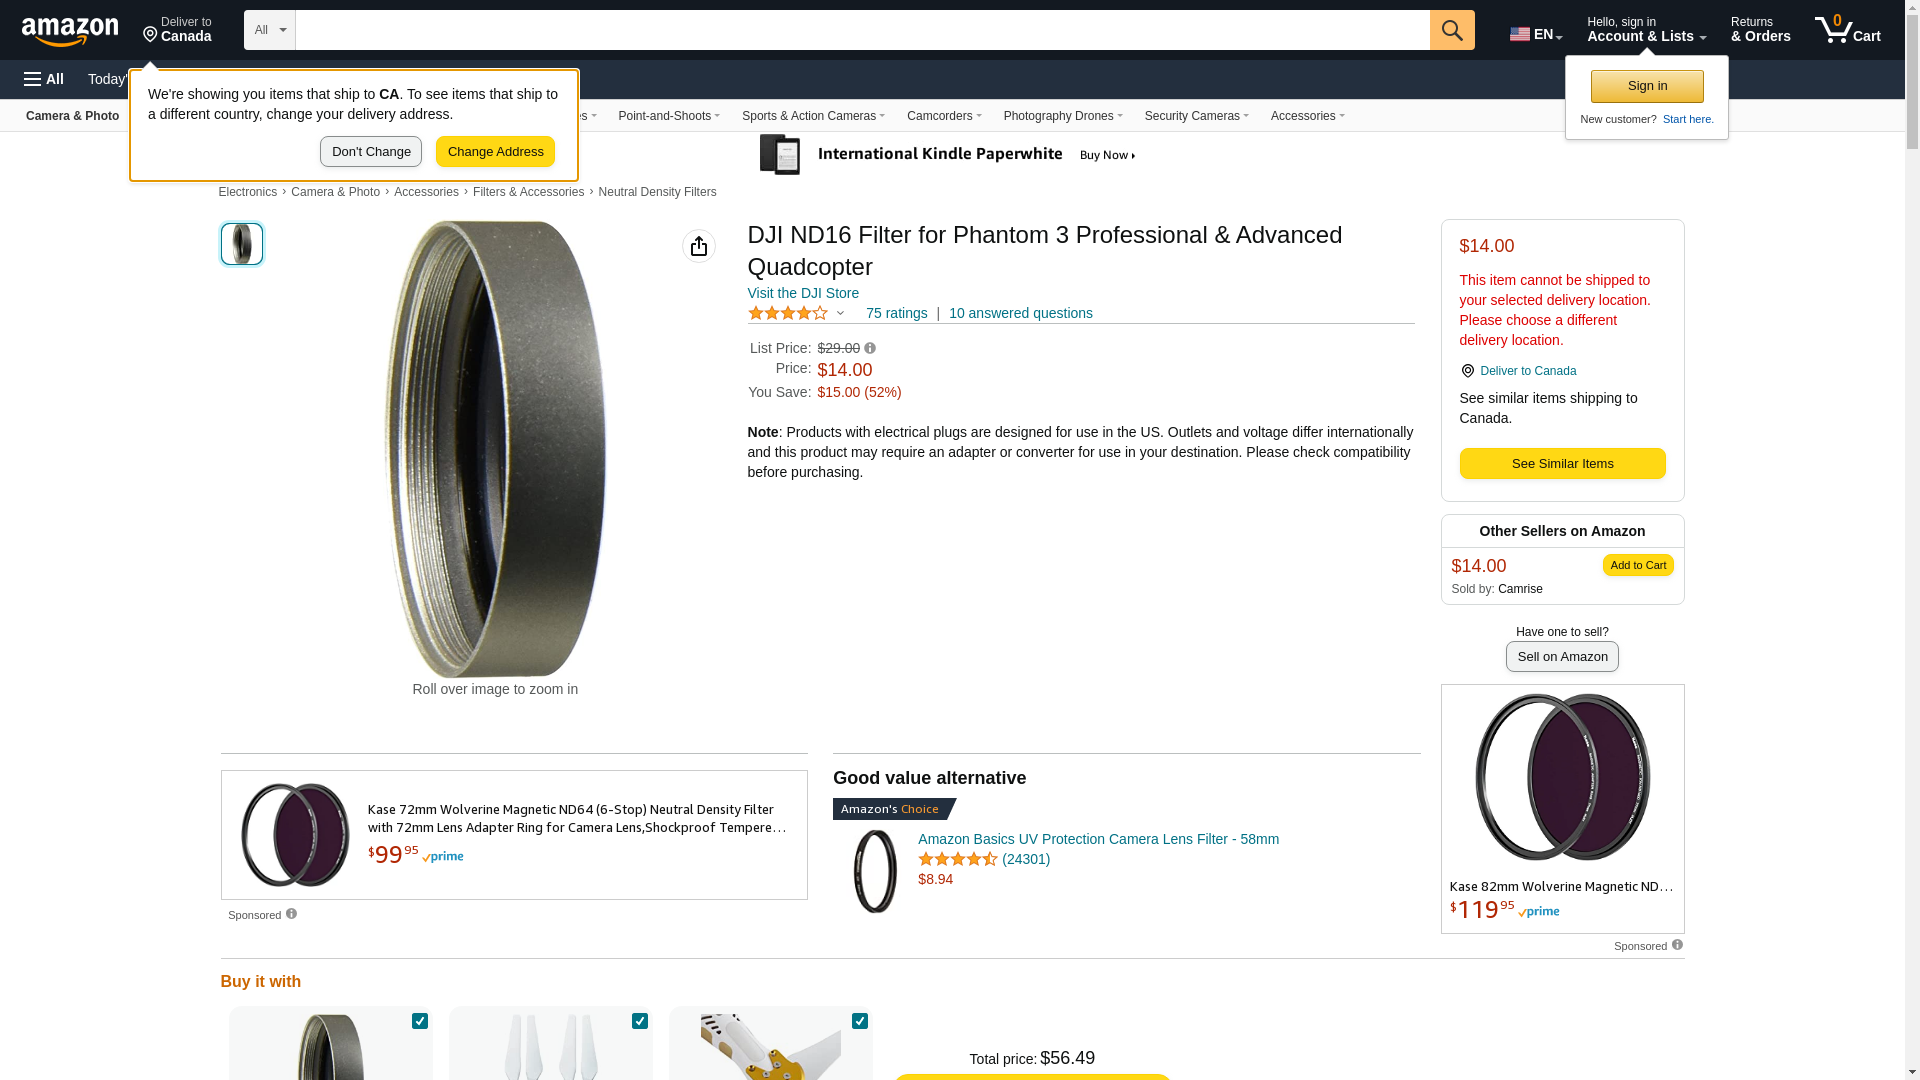Select the ND16 filter product thumbnail
This screenshot has height=1080, width=1920.
click(242, 244)
